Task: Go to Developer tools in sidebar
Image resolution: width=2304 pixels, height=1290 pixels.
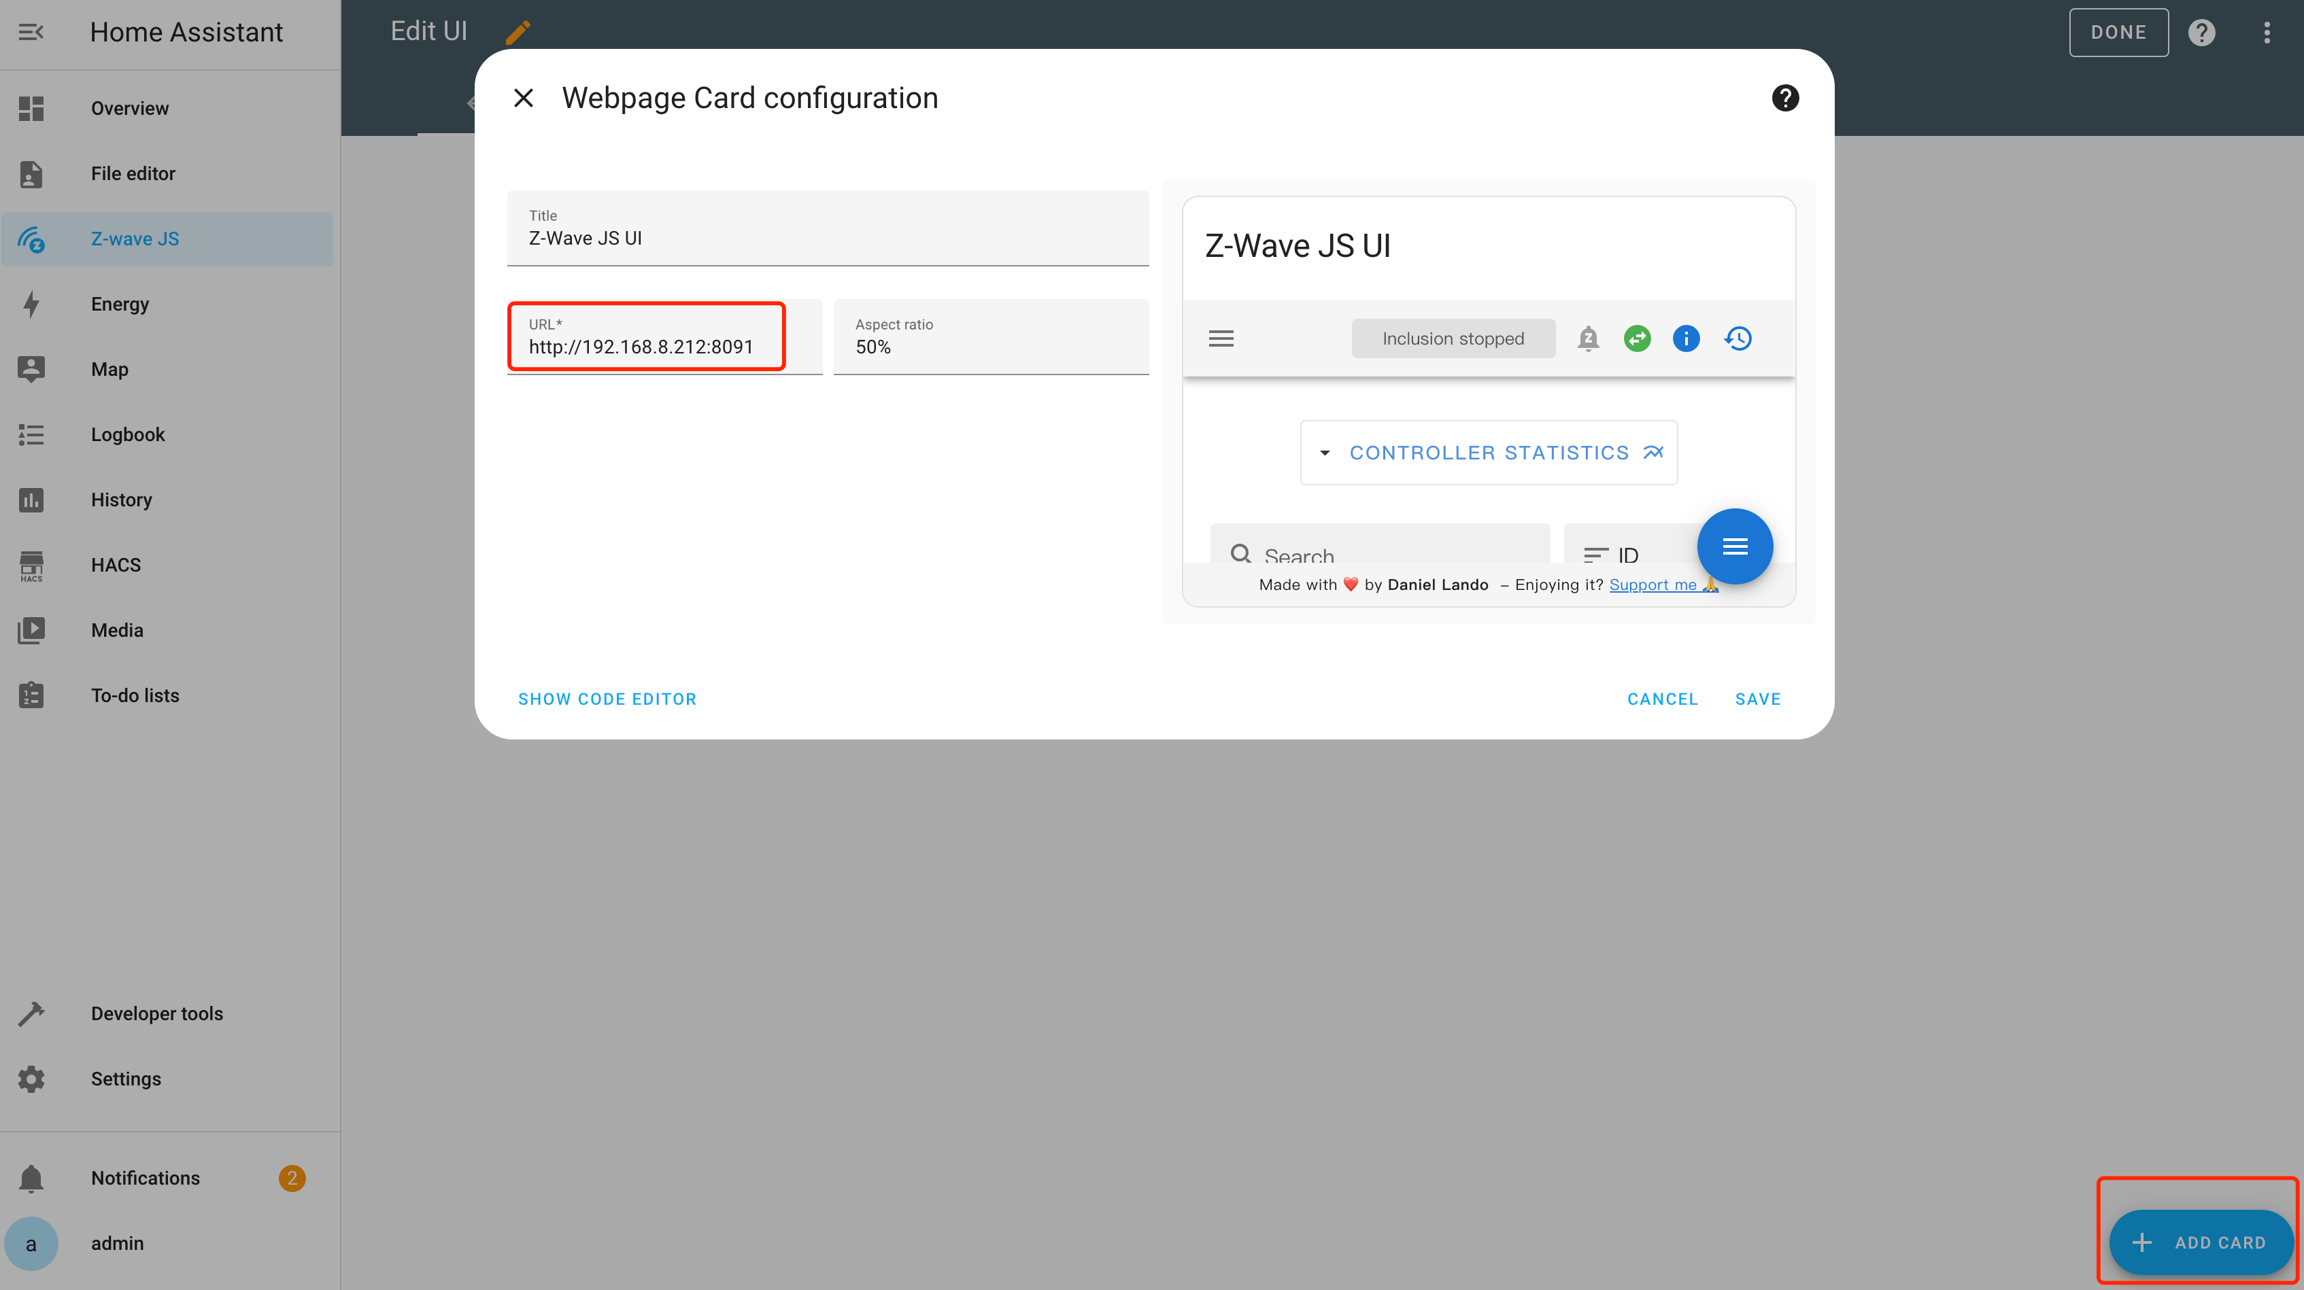Action: (x=157, y=1013)
